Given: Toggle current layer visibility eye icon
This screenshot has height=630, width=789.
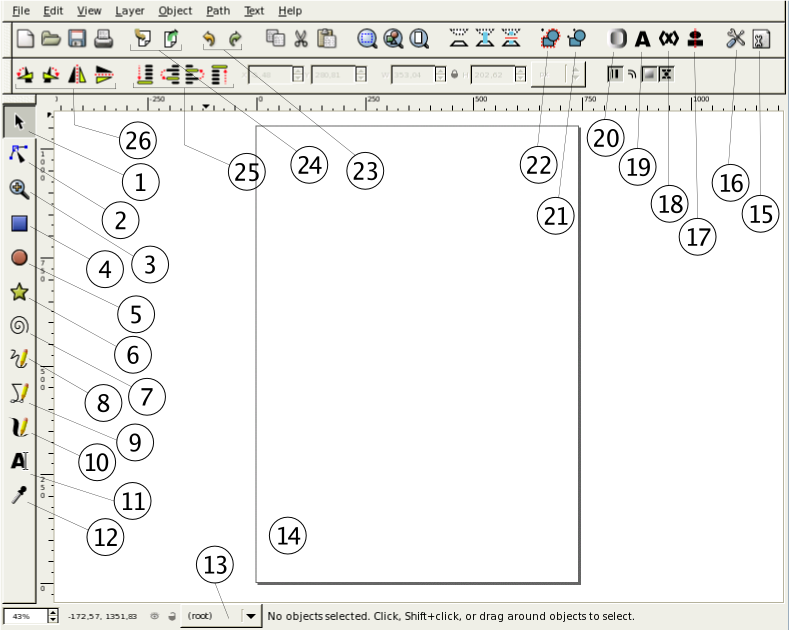Looking at the screenshot, I should pyautogui.click(x=155, y=616).
